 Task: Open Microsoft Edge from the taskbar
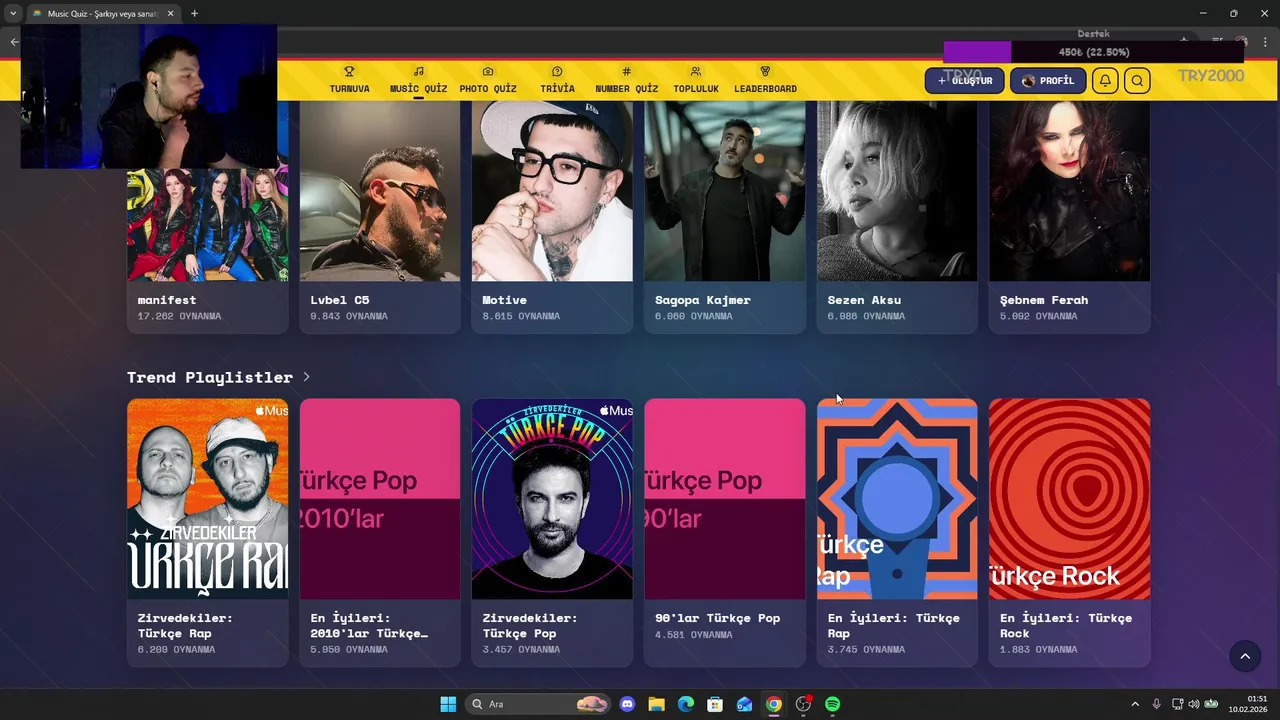point(686,704)
